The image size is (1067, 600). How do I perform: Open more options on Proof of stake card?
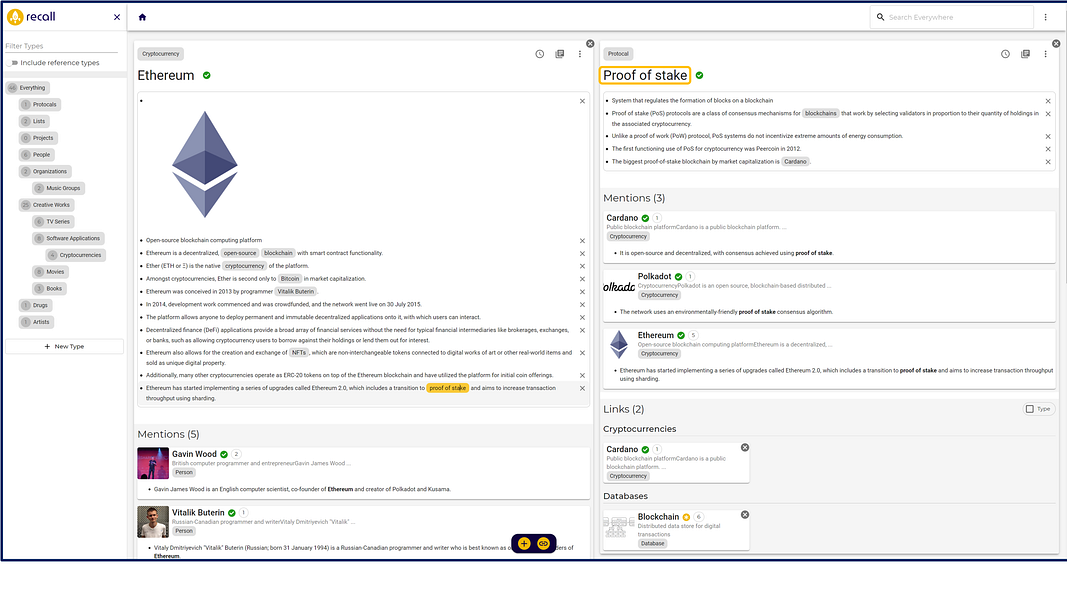coord(1046,54)
